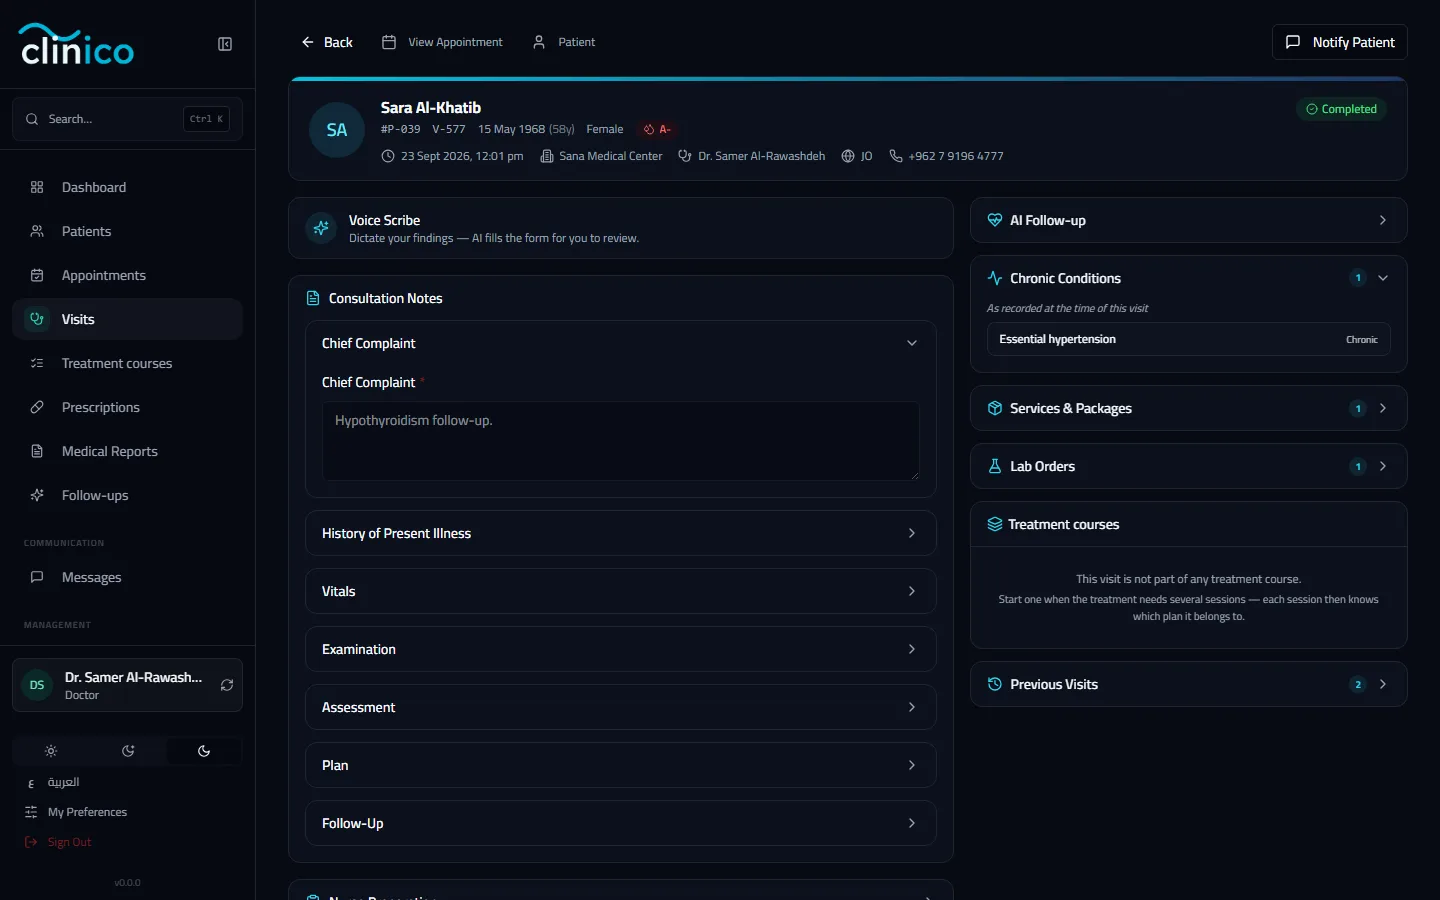Image resolution: width=1440 pixels, height=900 pixels.
Task: Click the Services & Packages box icon
Action: coord(995,408)
